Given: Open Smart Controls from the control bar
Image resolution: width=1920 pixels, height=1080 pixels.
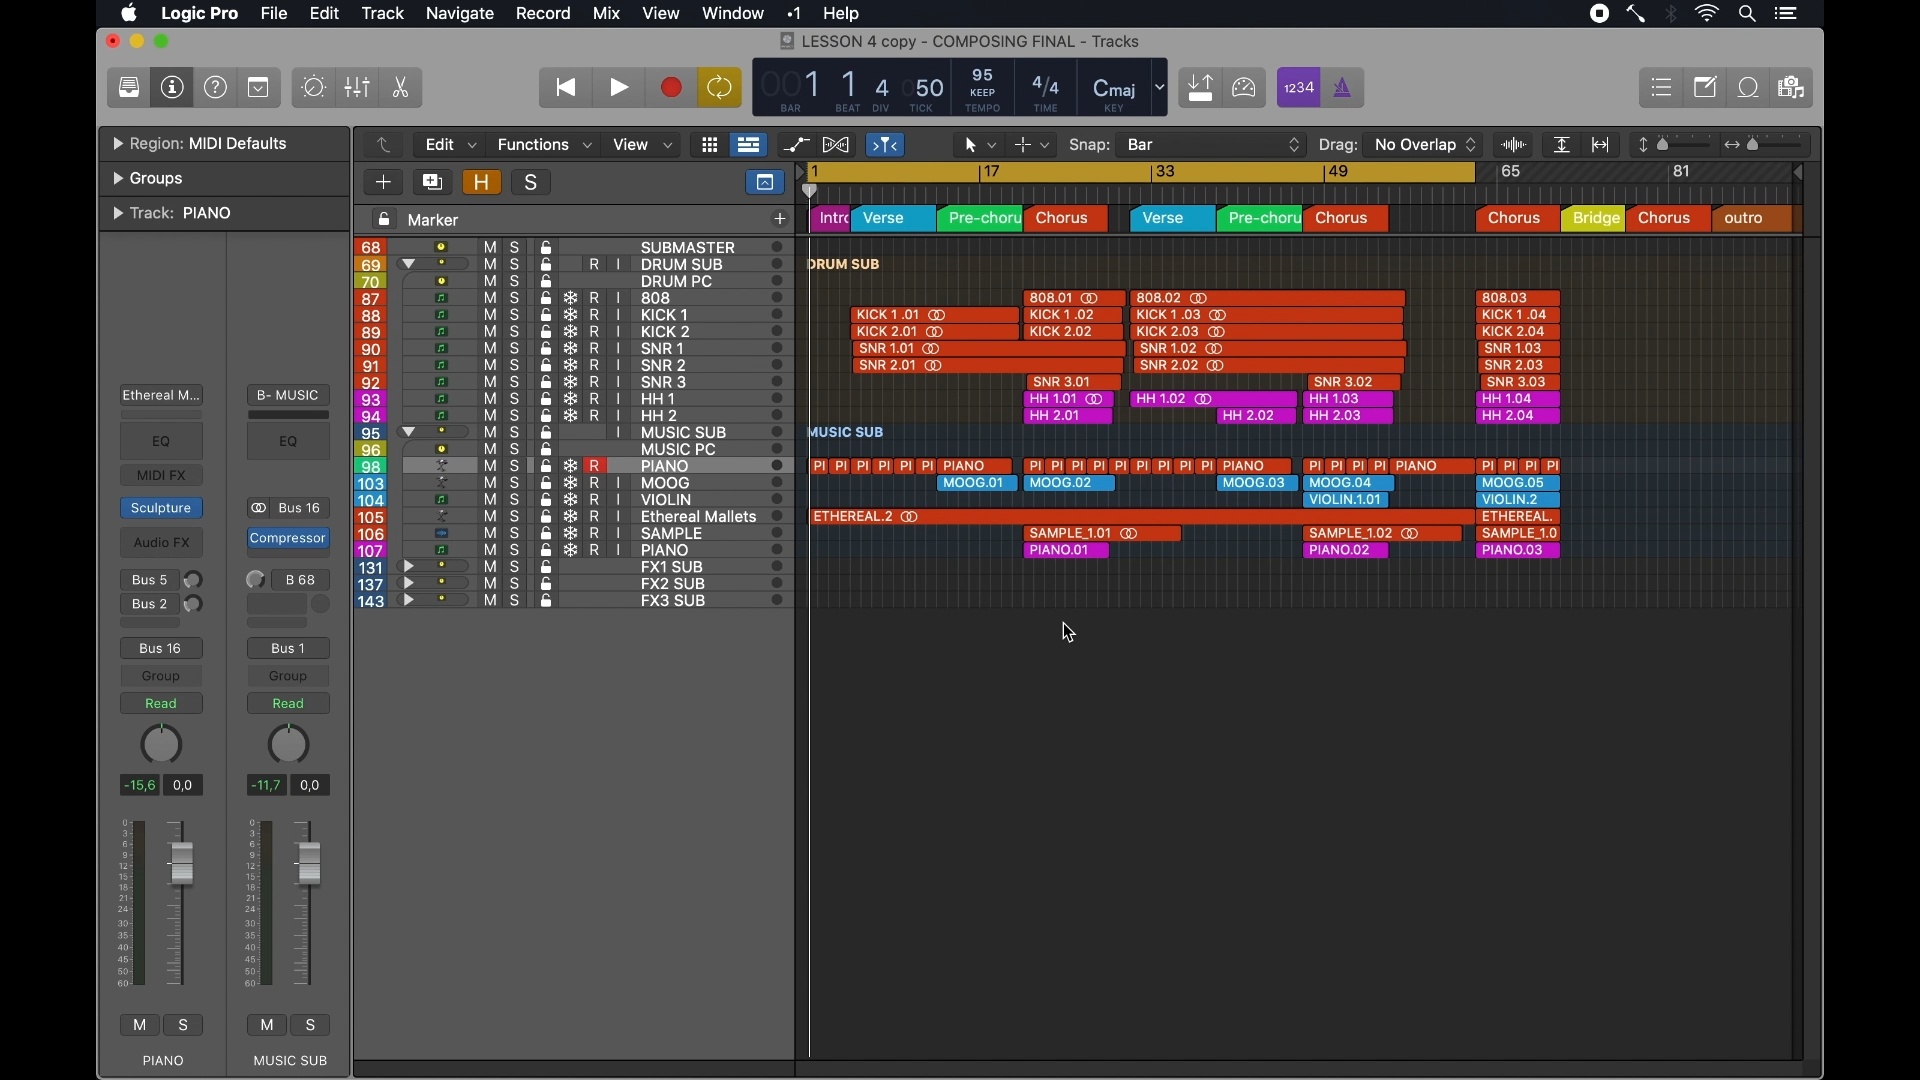Looking at the screenshot, I should point(314,88).
